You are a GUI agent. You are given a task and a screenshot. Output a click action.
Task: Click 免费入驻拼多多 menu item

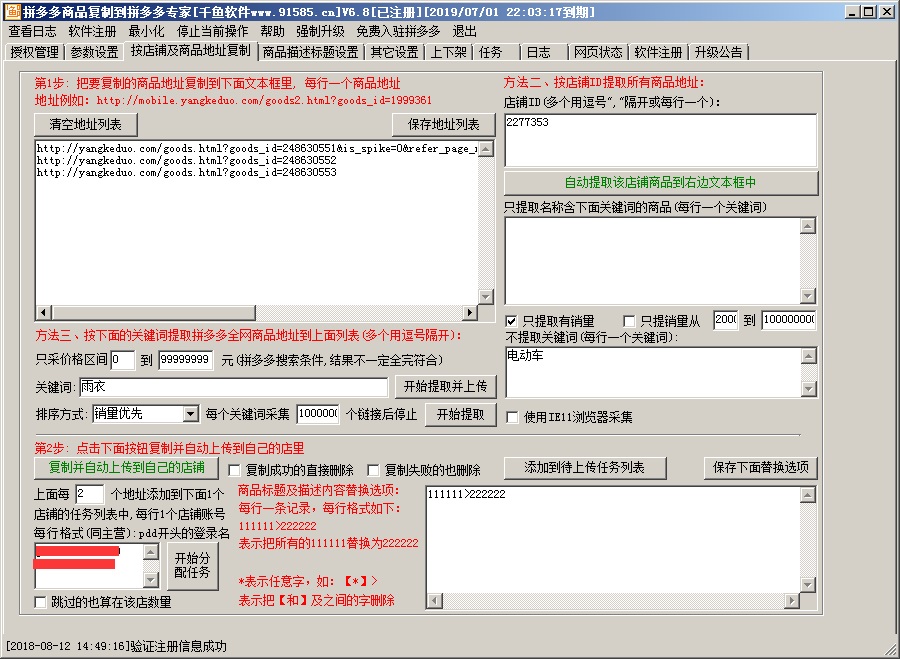[x=398, y=31]
